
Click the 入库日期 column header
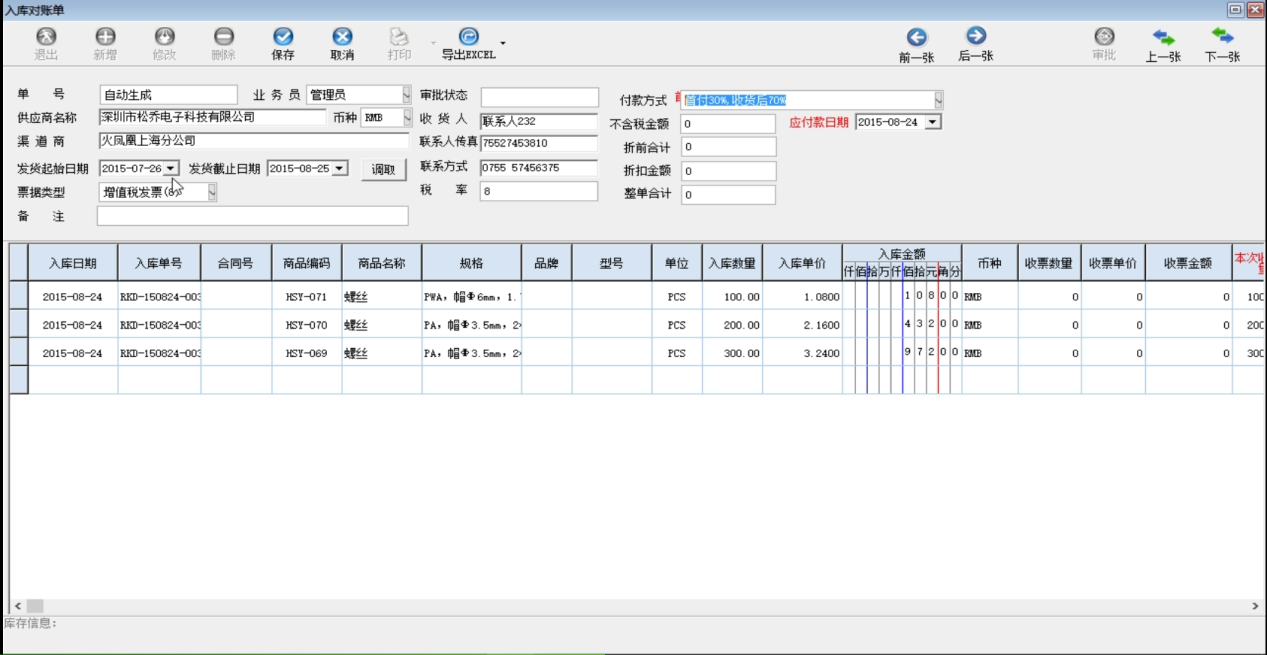(x=73, y=264)
